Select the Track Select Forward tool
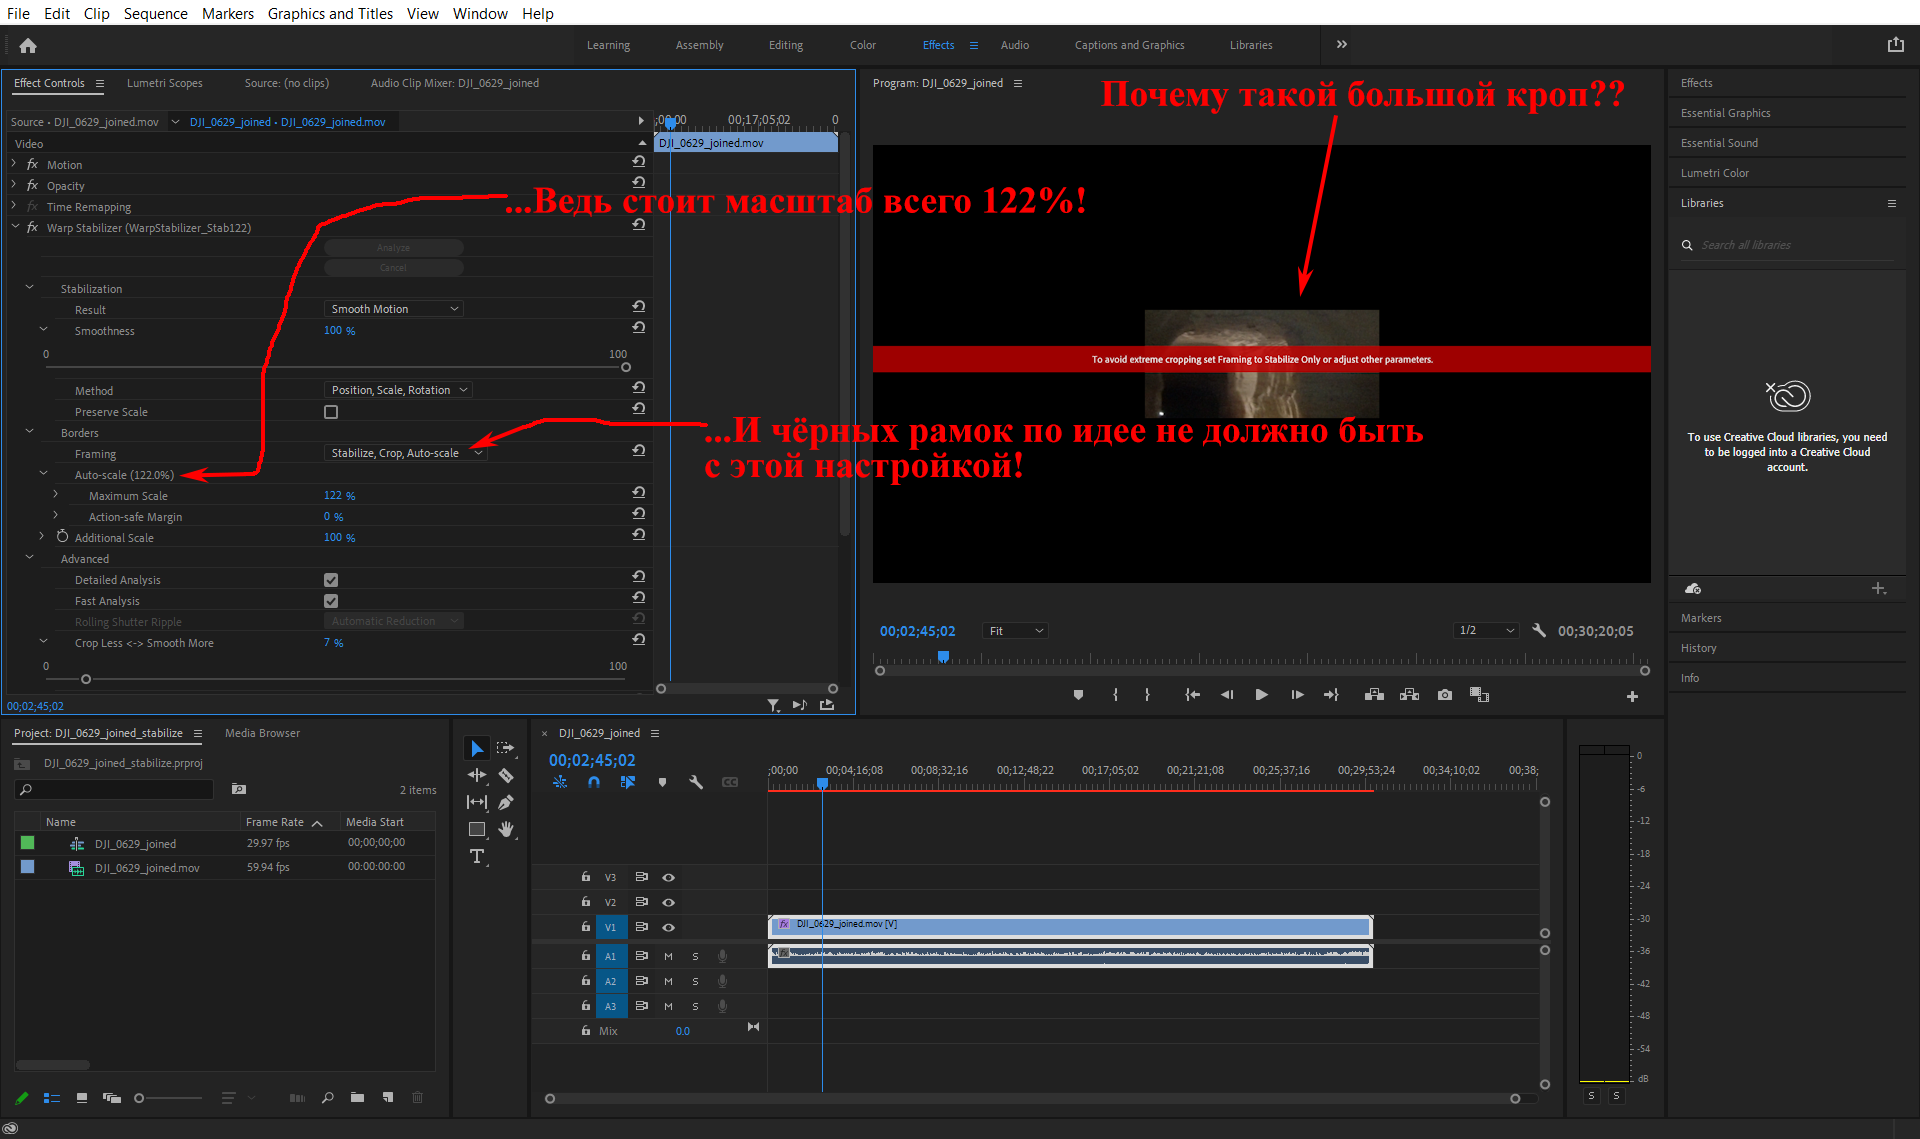This screenshot has width=1920, height=1139. click(x=506, y=748)
